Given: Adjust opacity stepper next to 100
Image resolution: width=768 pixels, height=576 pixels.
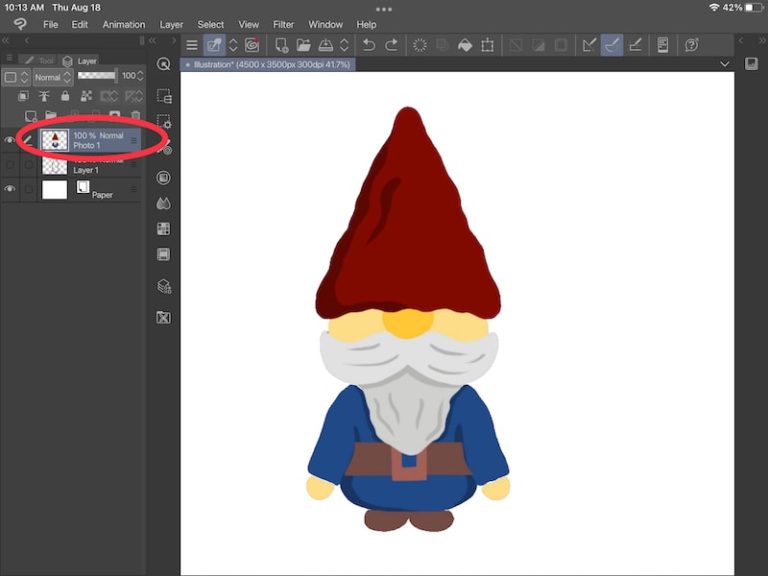Looking at the screenshot, I should coord(140,76).
